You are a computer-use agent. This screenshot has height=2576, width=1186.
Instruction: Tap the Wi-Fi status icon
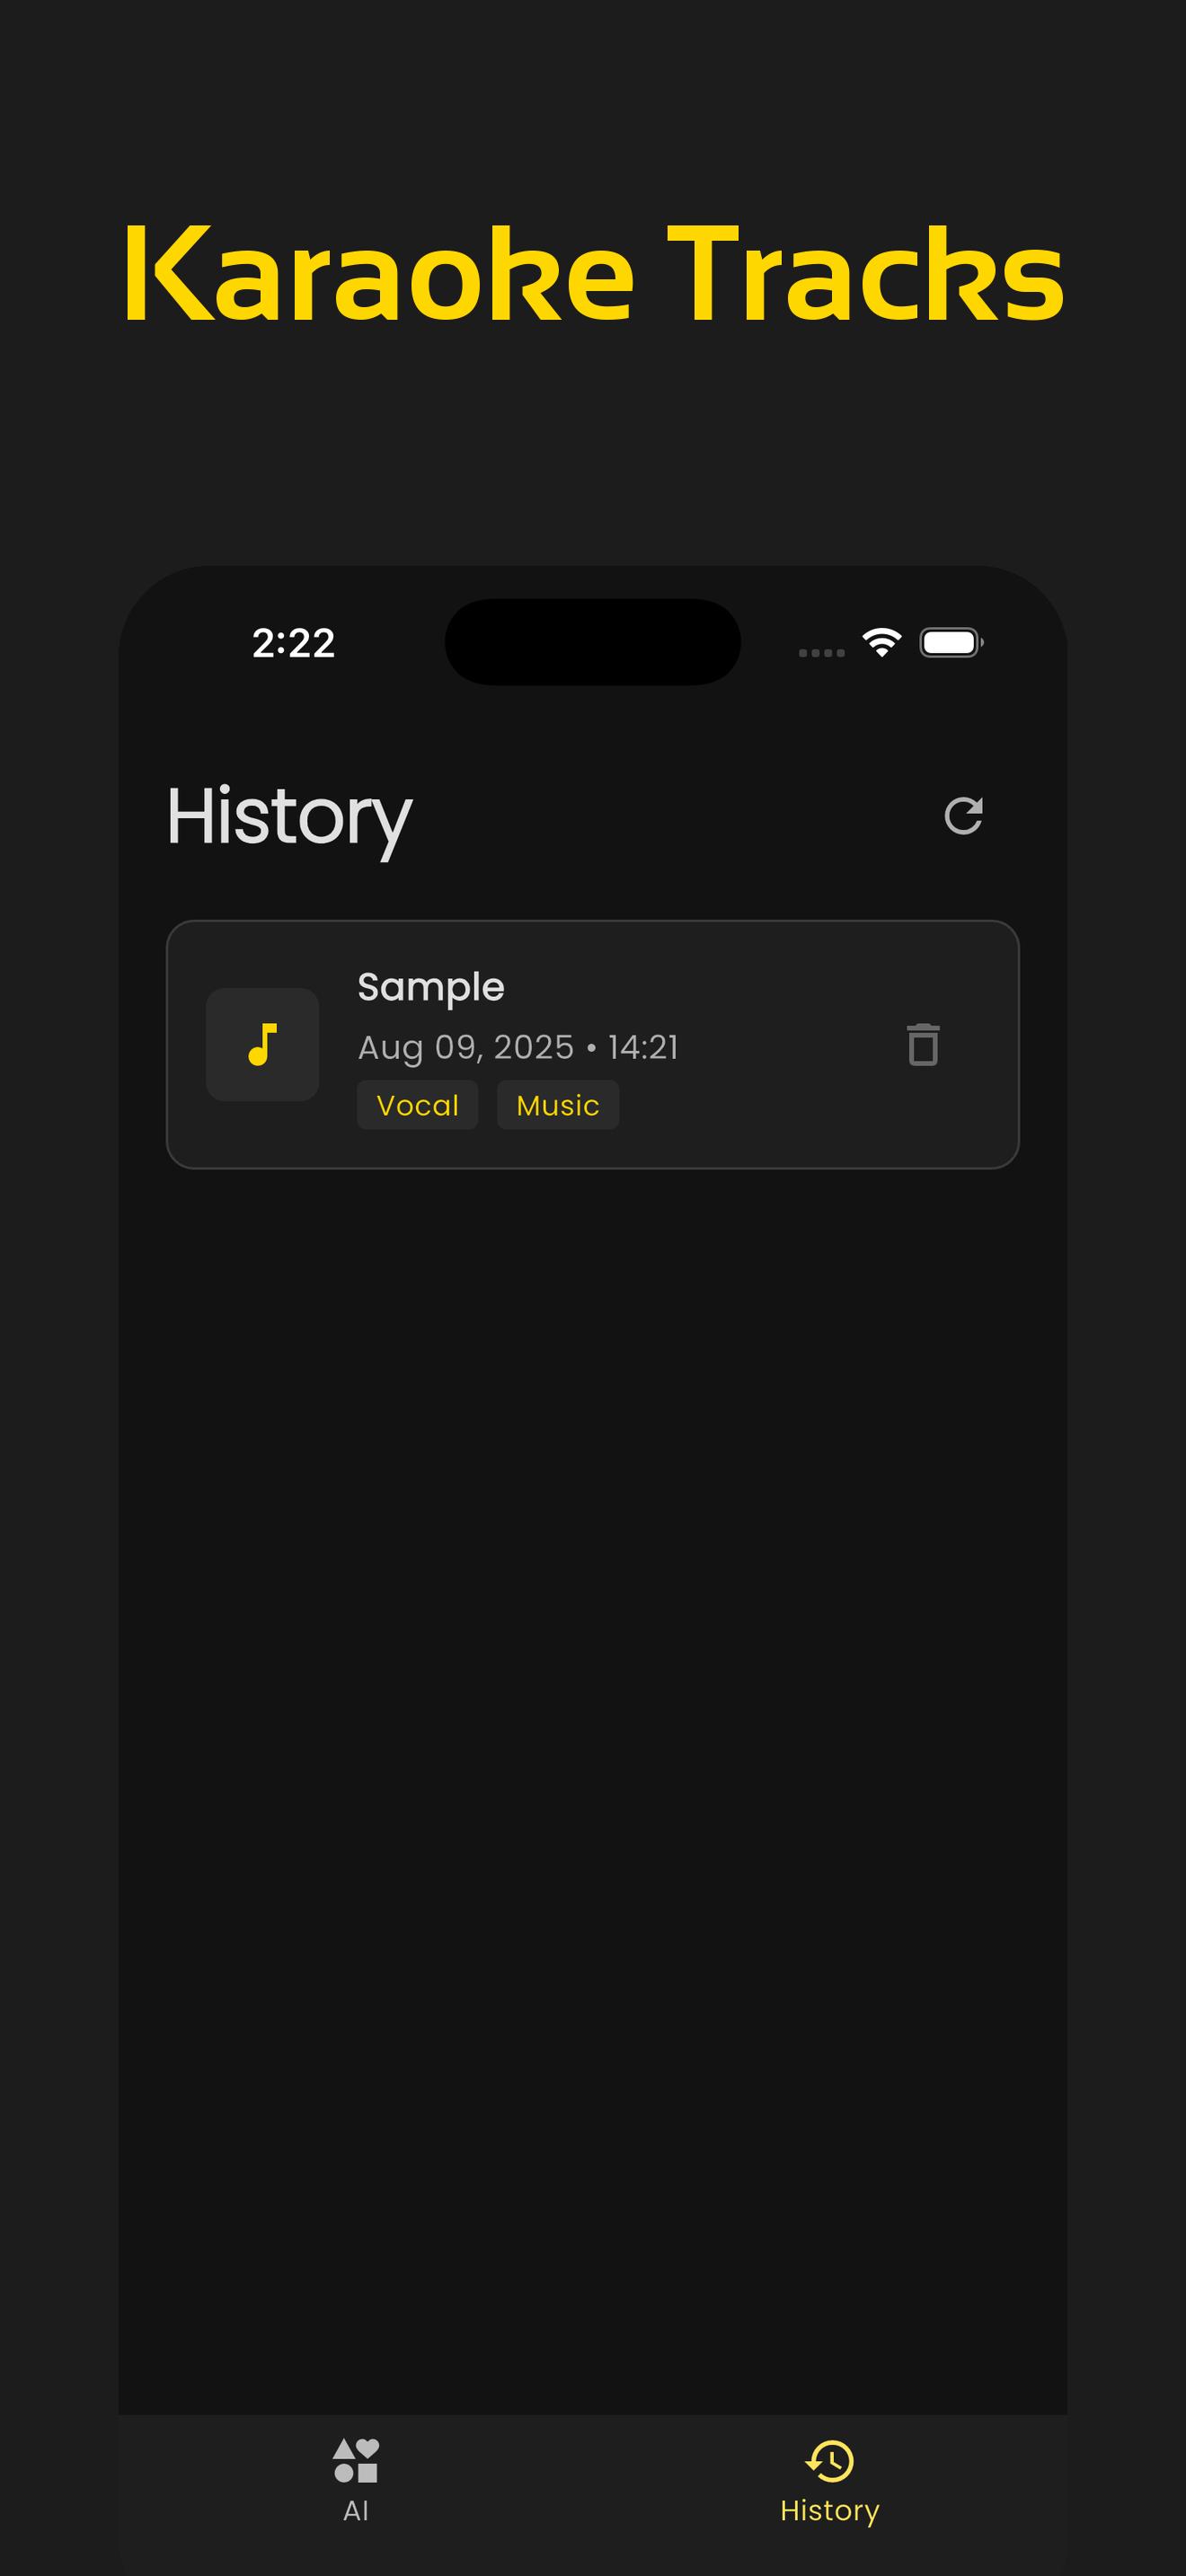[881, 642]
